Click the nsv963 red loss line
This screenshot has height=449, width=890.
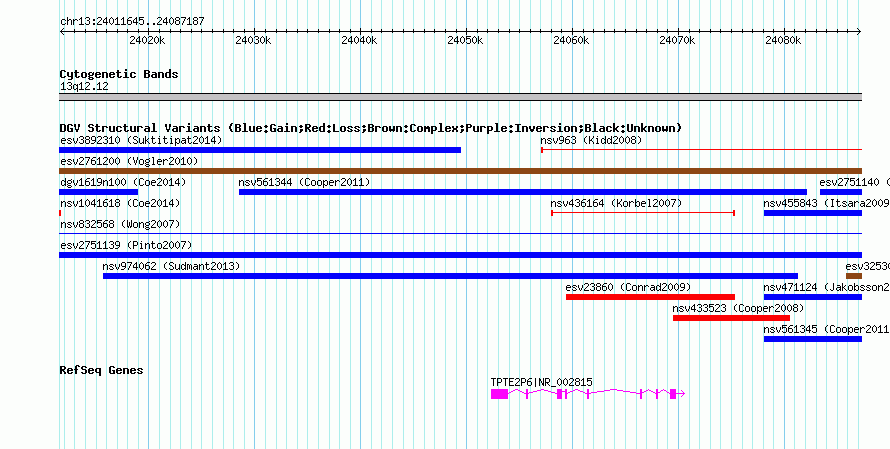[x=702, y=150]
